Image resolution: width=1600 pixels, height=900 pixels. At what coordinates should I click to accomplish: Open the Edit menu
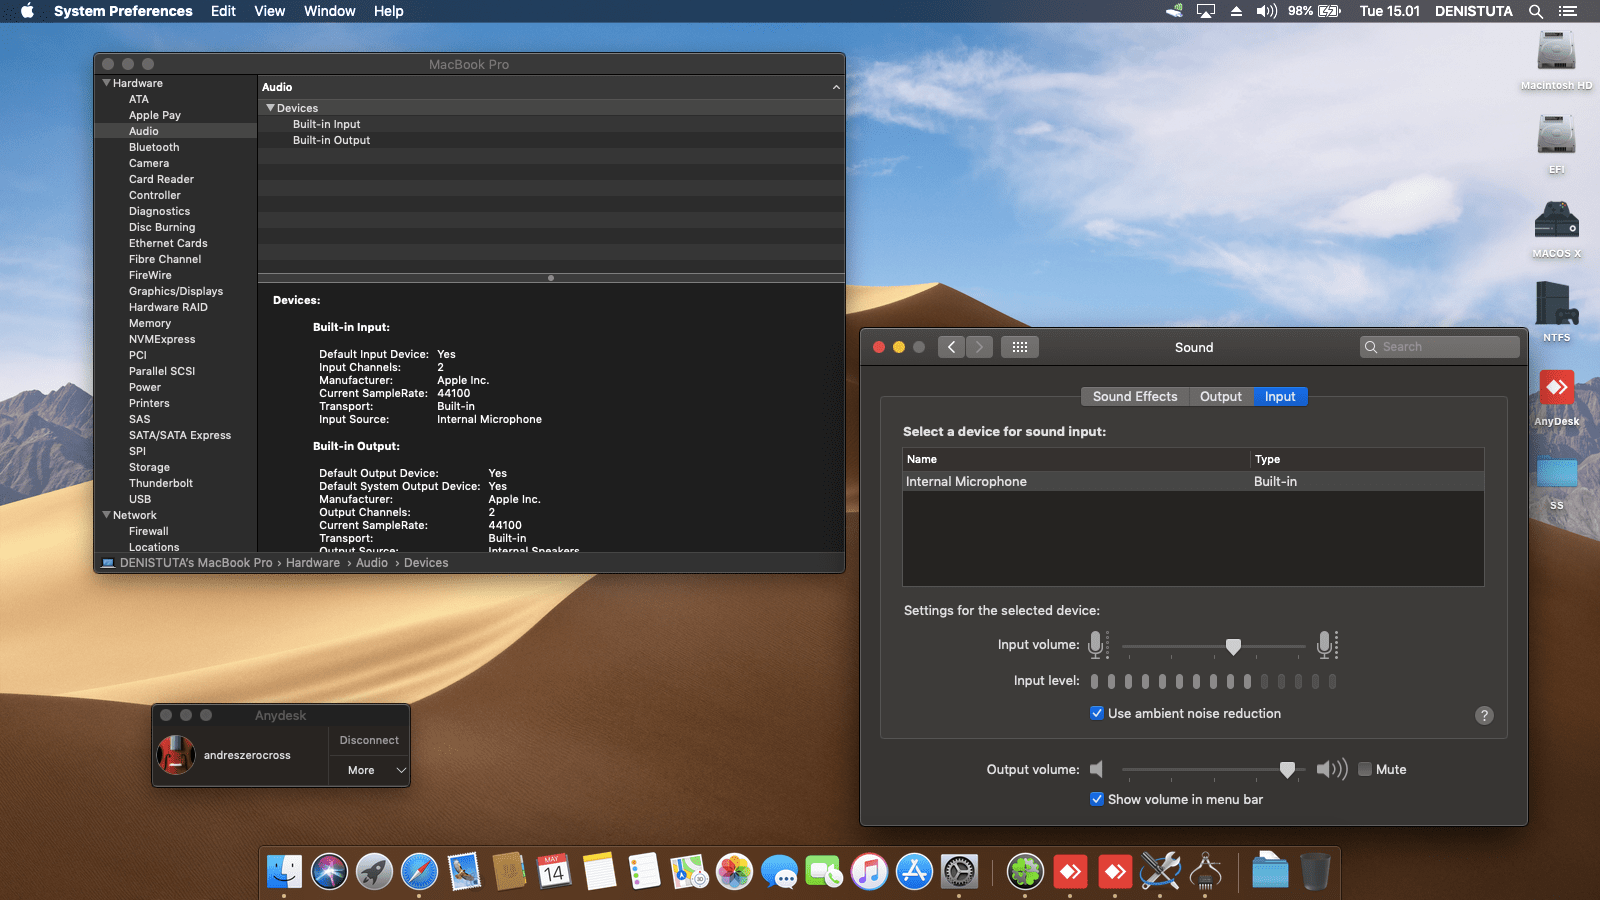tap(223, 11)
